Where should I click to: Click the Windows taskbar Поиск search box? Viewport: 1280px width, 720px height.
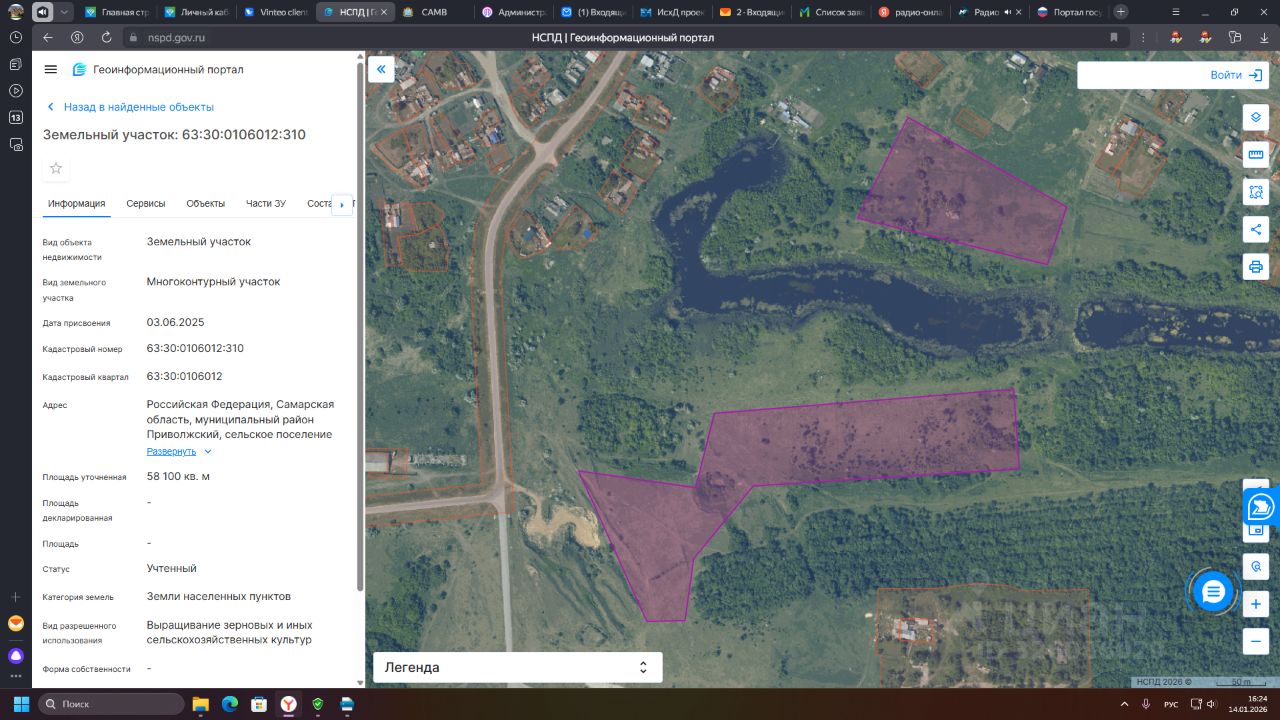pos(111,704)
